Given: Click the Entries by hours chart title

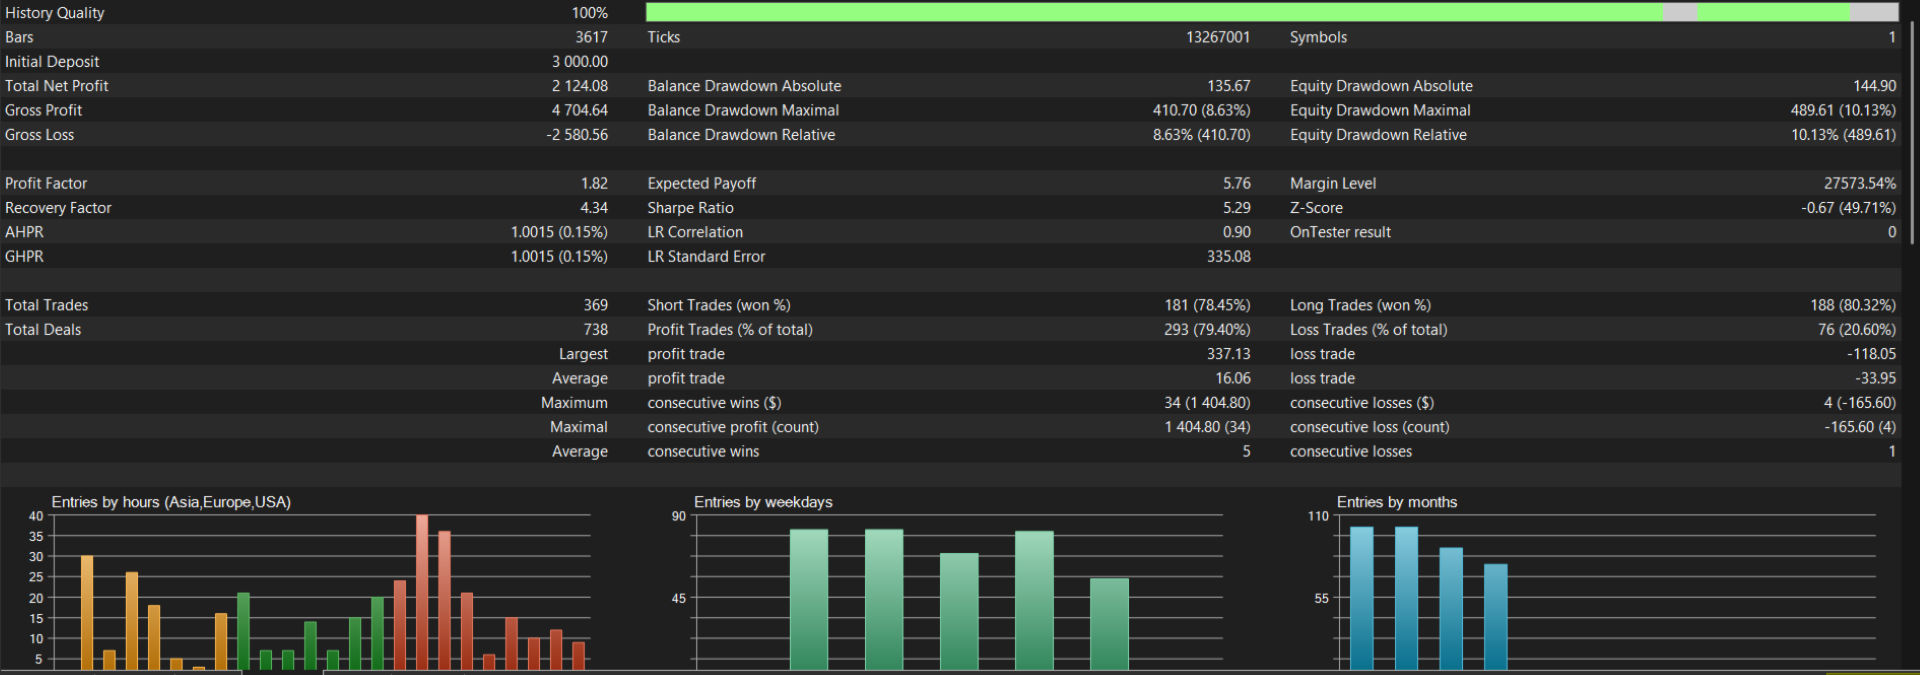Looking at the screenshot, I should point(171,502).
